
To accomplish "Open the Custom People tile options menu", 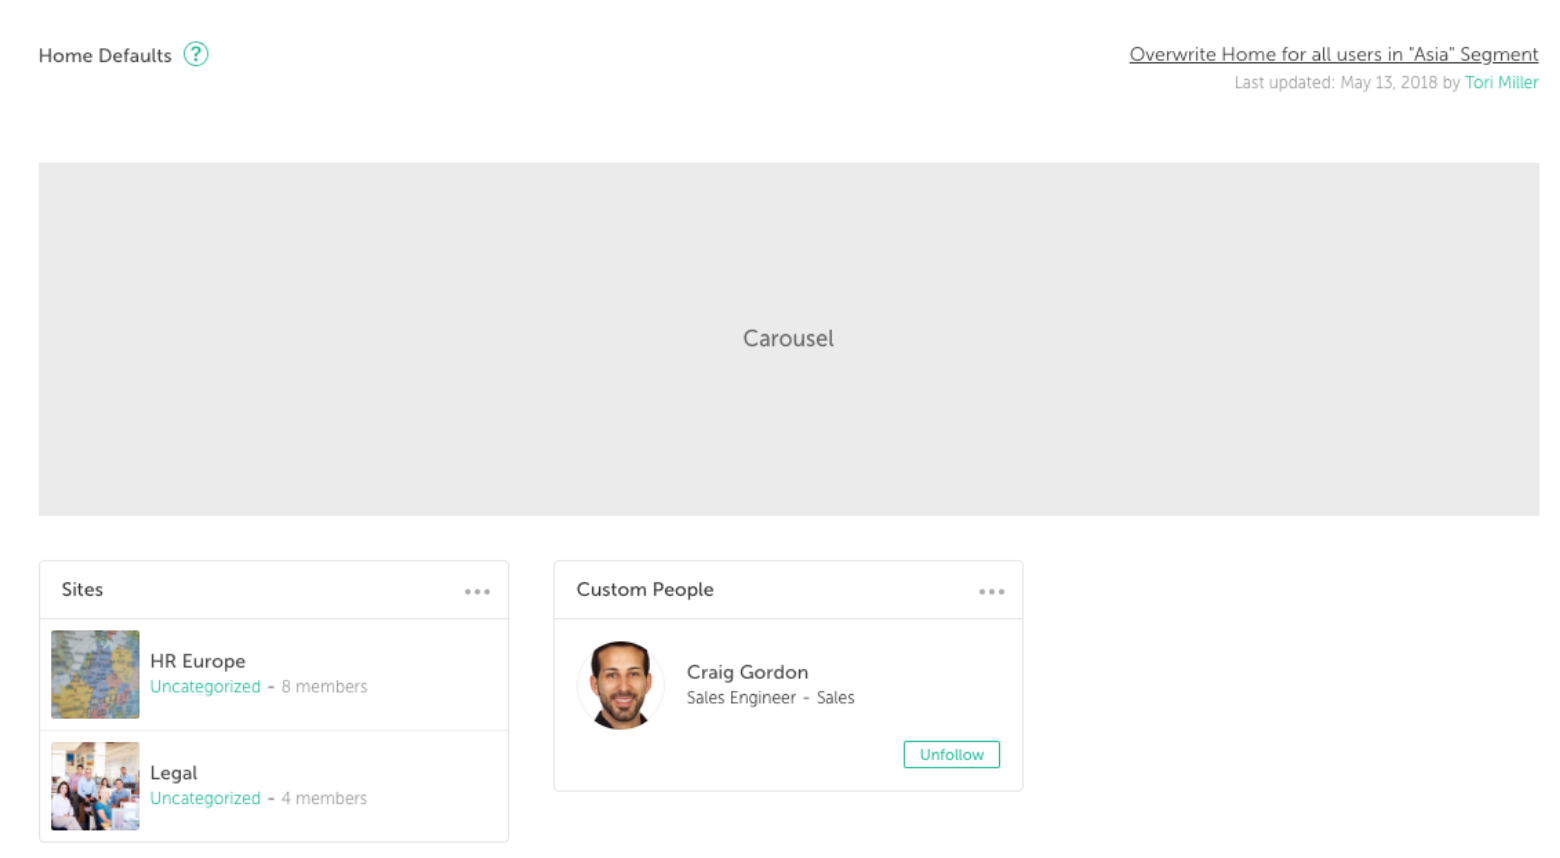I will [991, 592].
